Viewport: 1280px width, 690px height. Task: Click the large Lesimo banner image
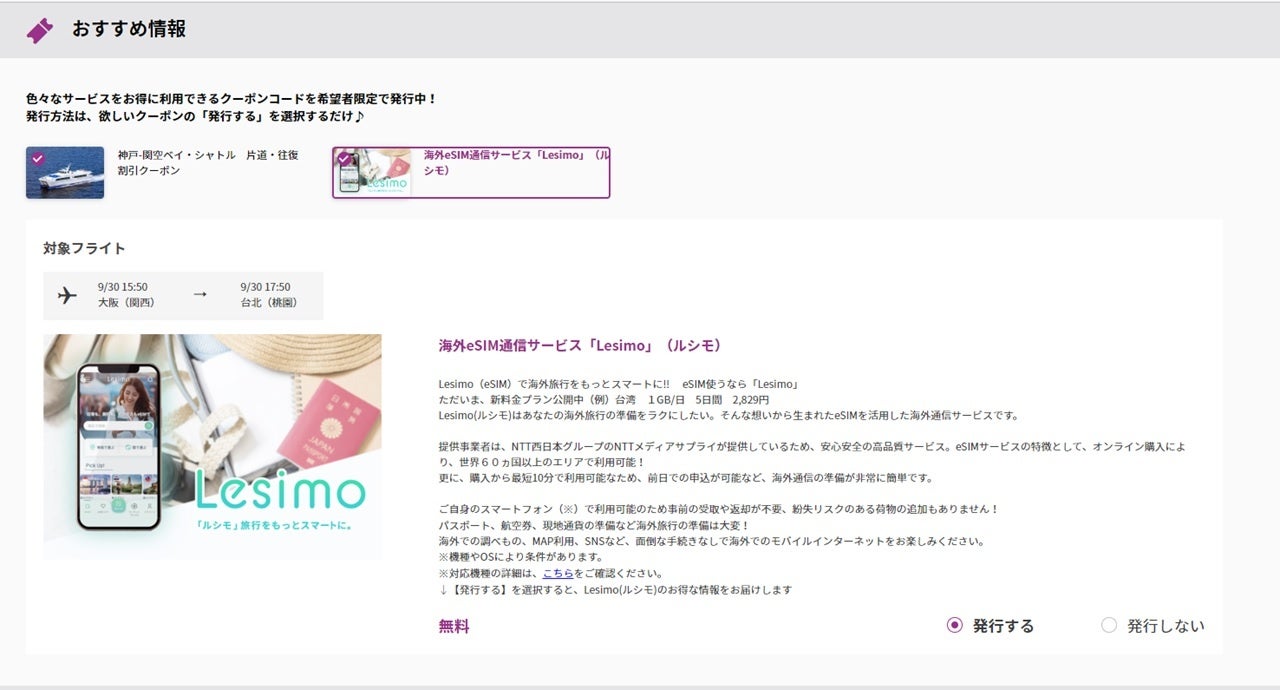click(x=212, y=446)
